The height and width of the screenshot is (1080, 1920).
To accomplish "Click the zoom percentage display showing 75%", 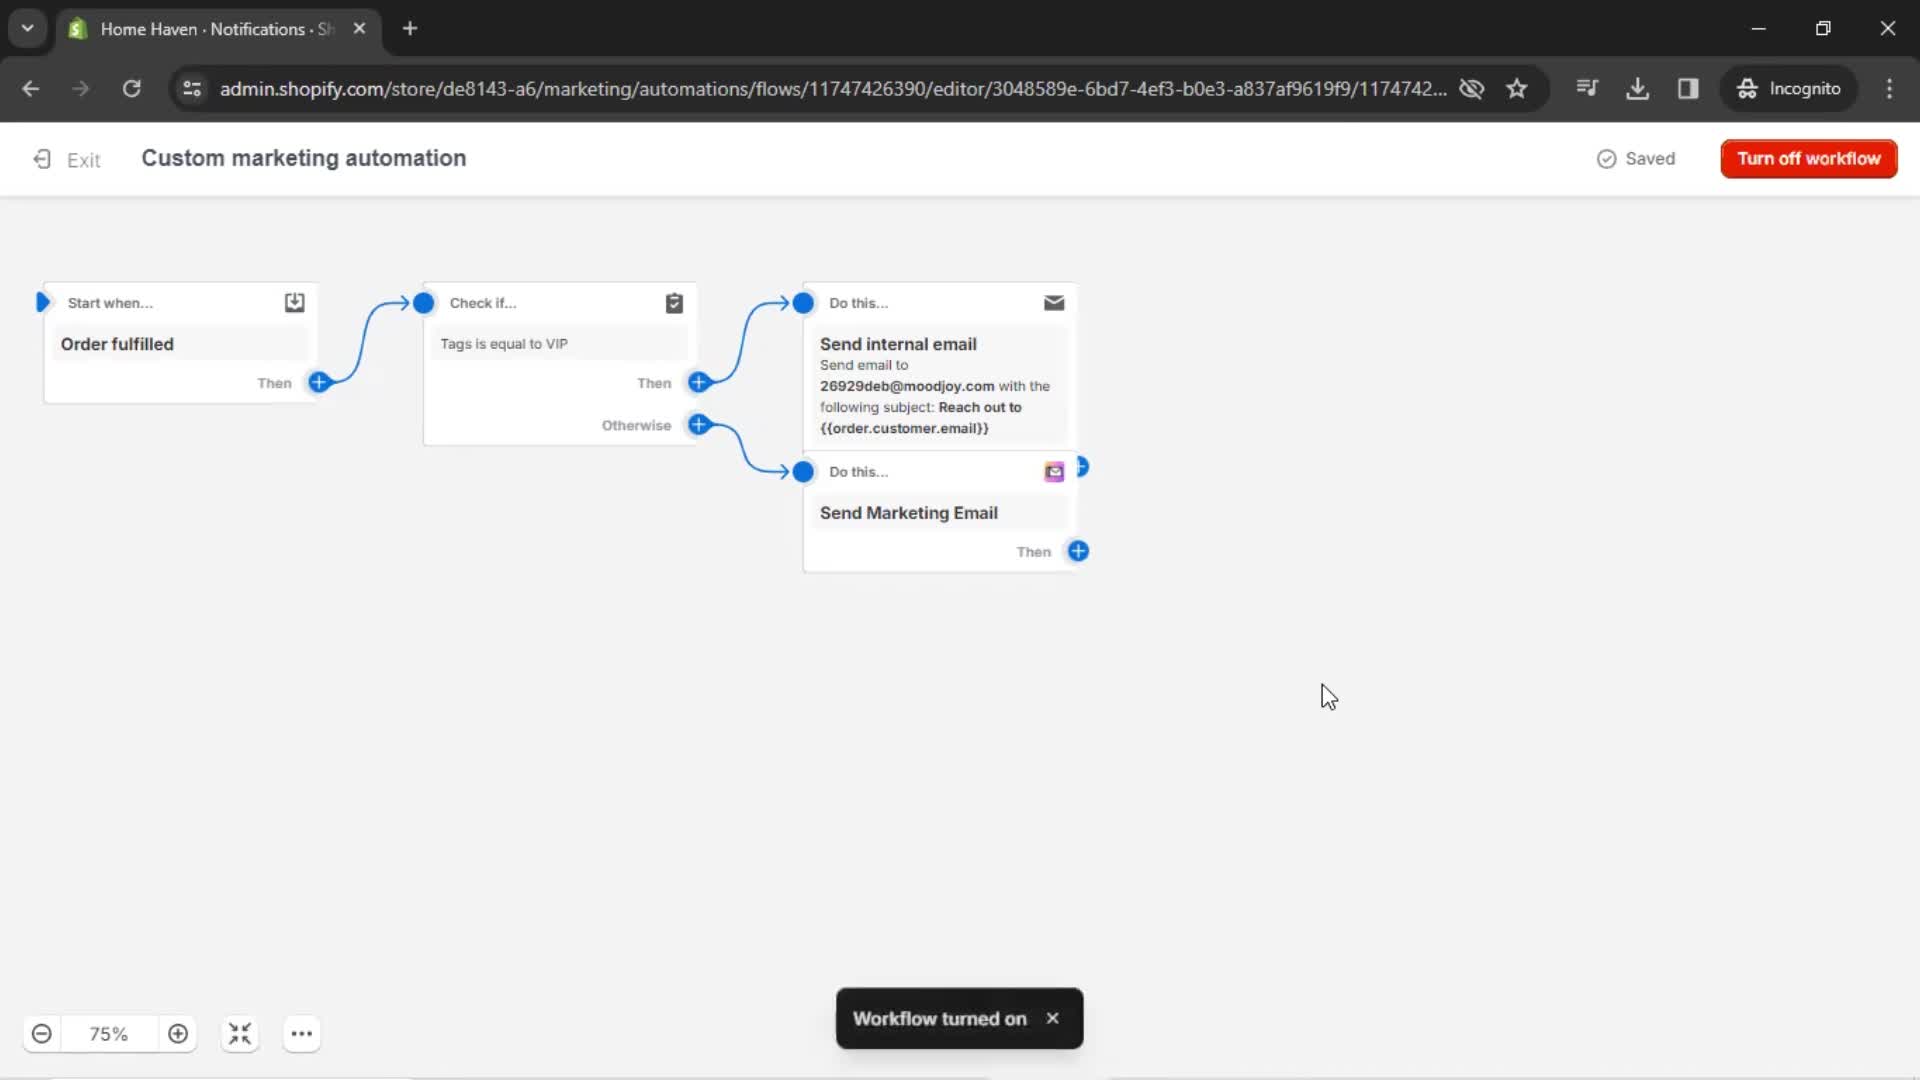I will coord(108,1034).
